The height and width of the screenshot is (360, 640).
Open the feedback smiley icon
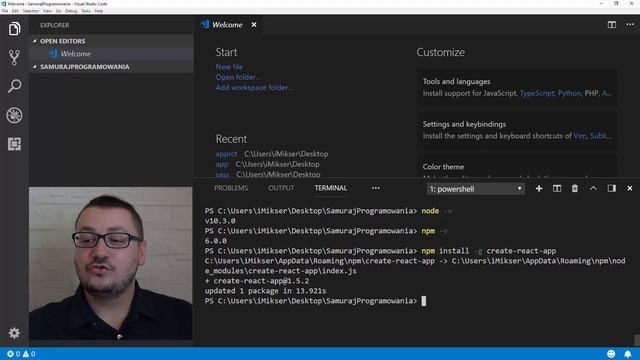(611, 354)
